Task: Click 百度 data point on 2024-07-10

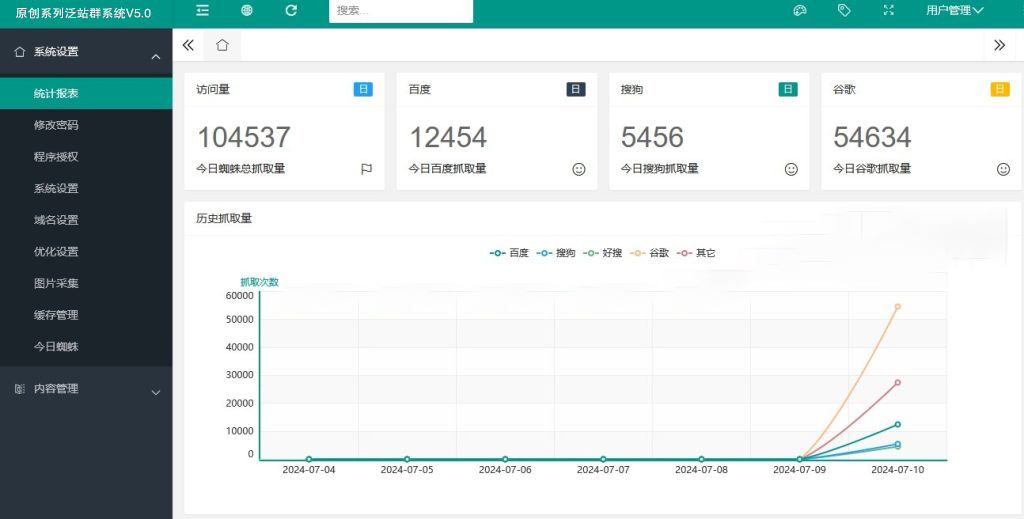Action: (x=897, y=424)
